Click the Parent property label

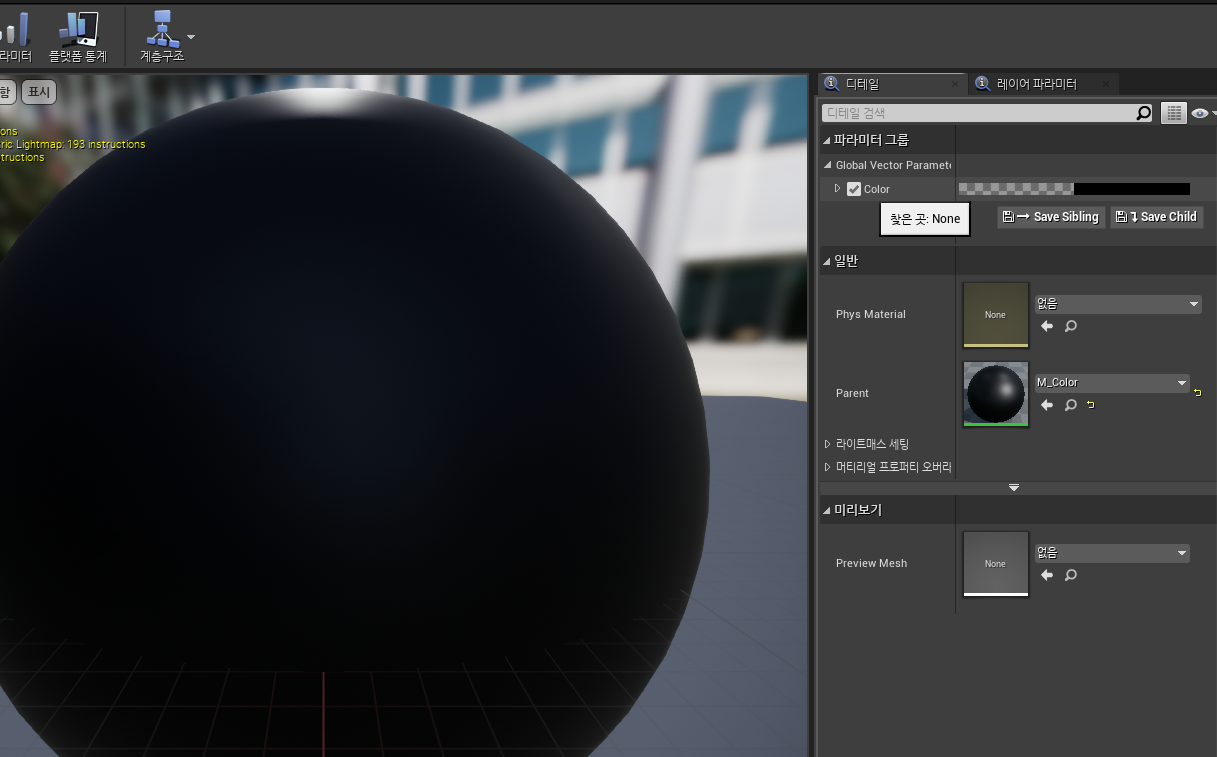click(852, 393)
